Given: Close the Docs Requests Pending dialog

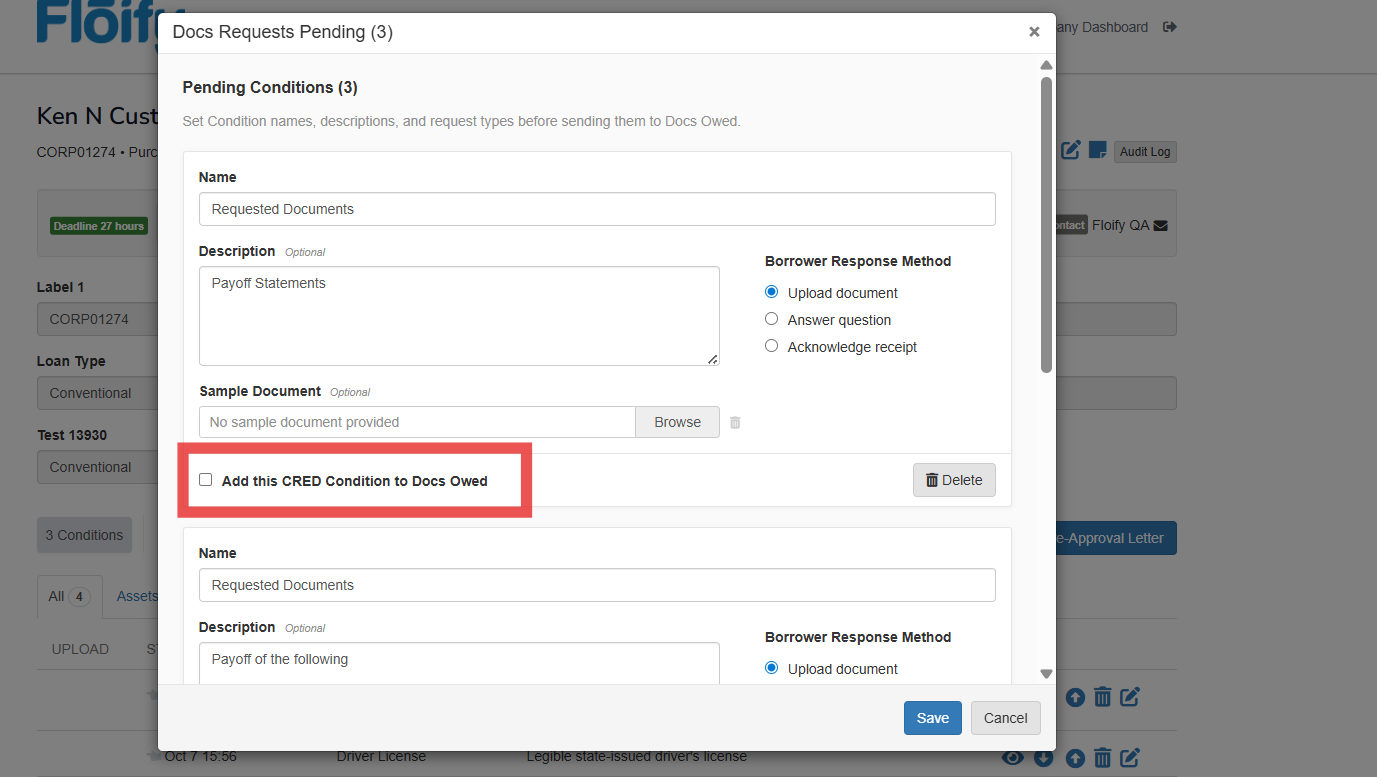Looking at the screenshot, I should pyautogui.click(x=1034, y=32).
